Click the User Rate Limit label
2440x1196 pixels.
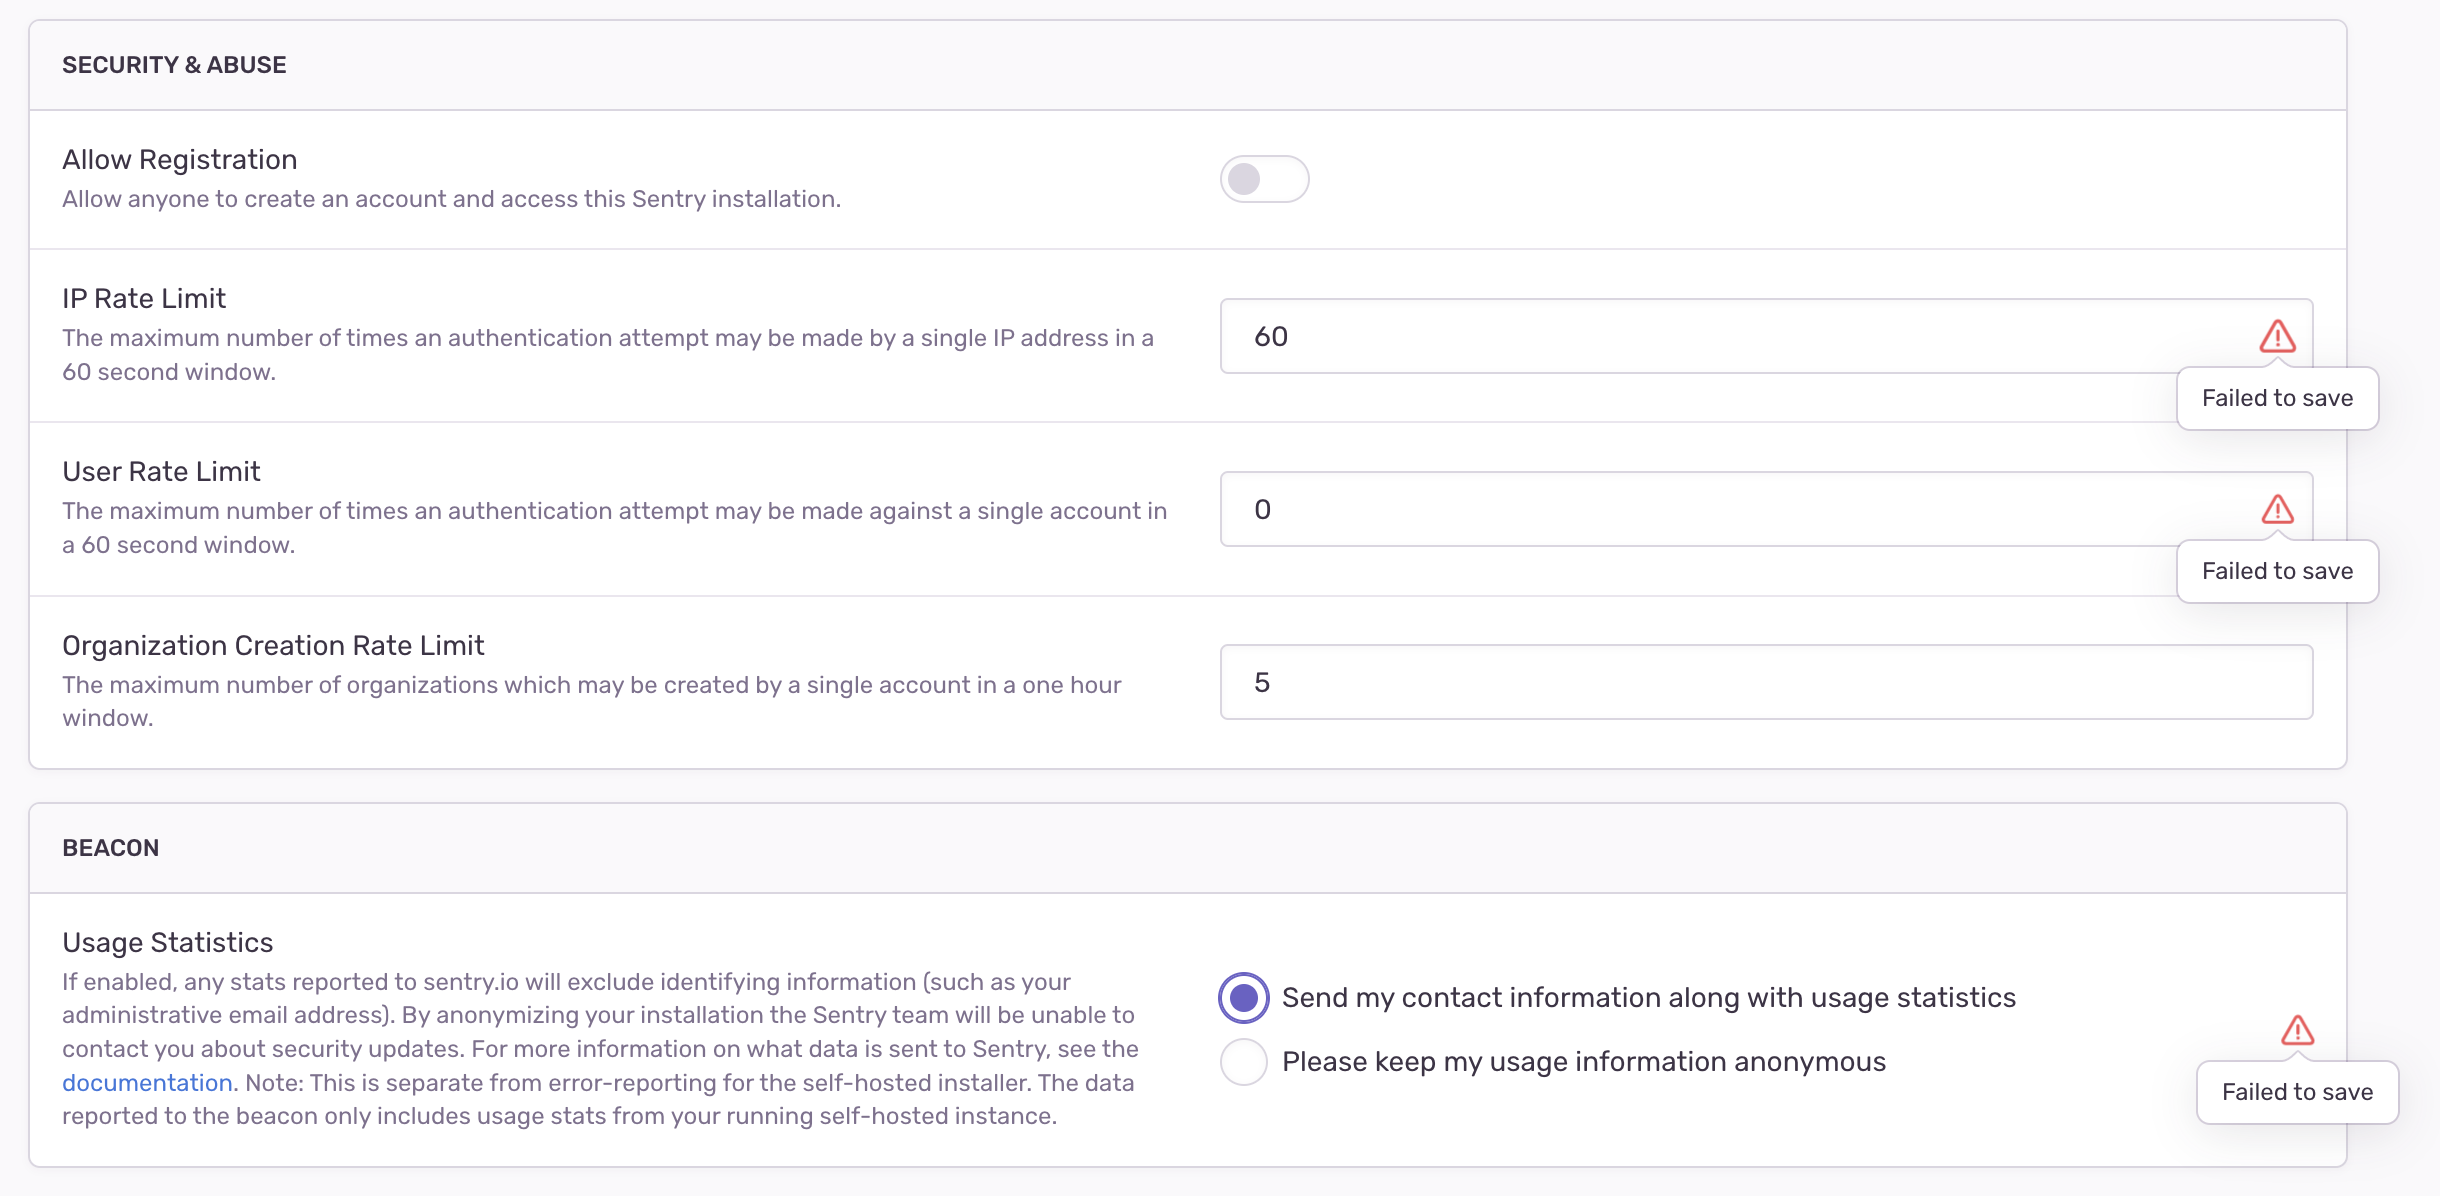(161, 471)
